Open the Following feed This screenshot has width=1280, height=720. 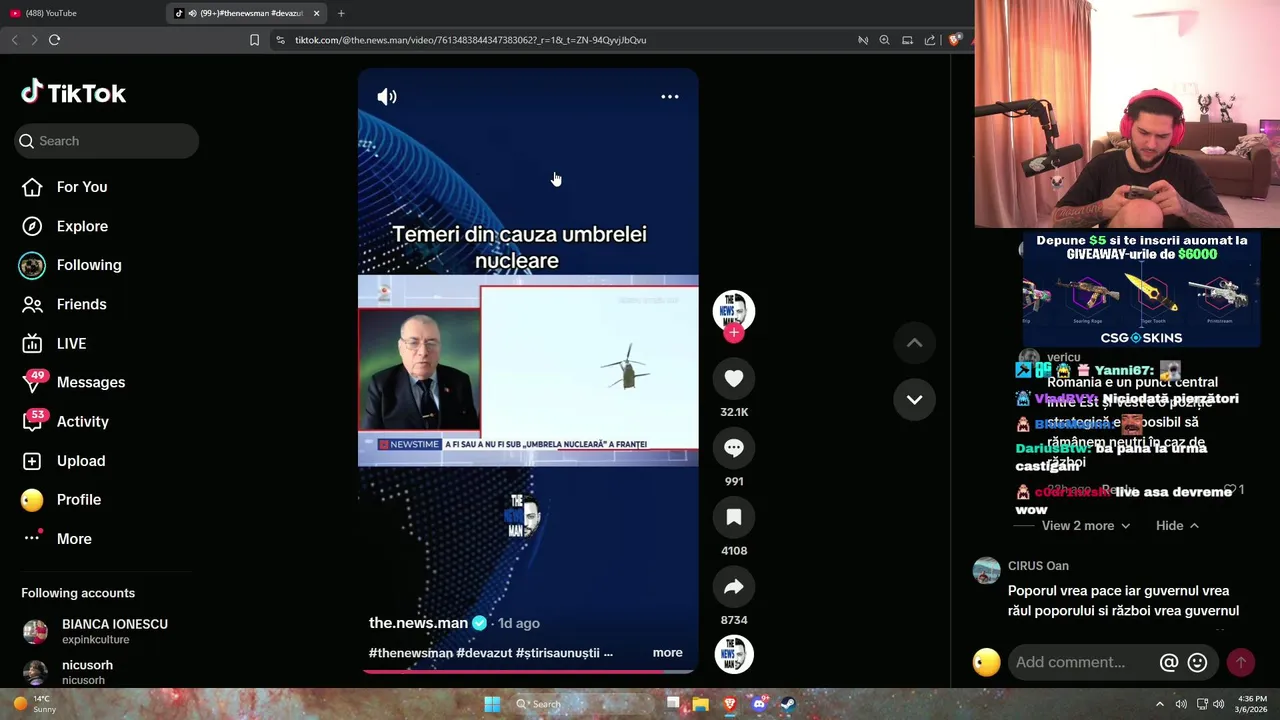click(70, 265)
